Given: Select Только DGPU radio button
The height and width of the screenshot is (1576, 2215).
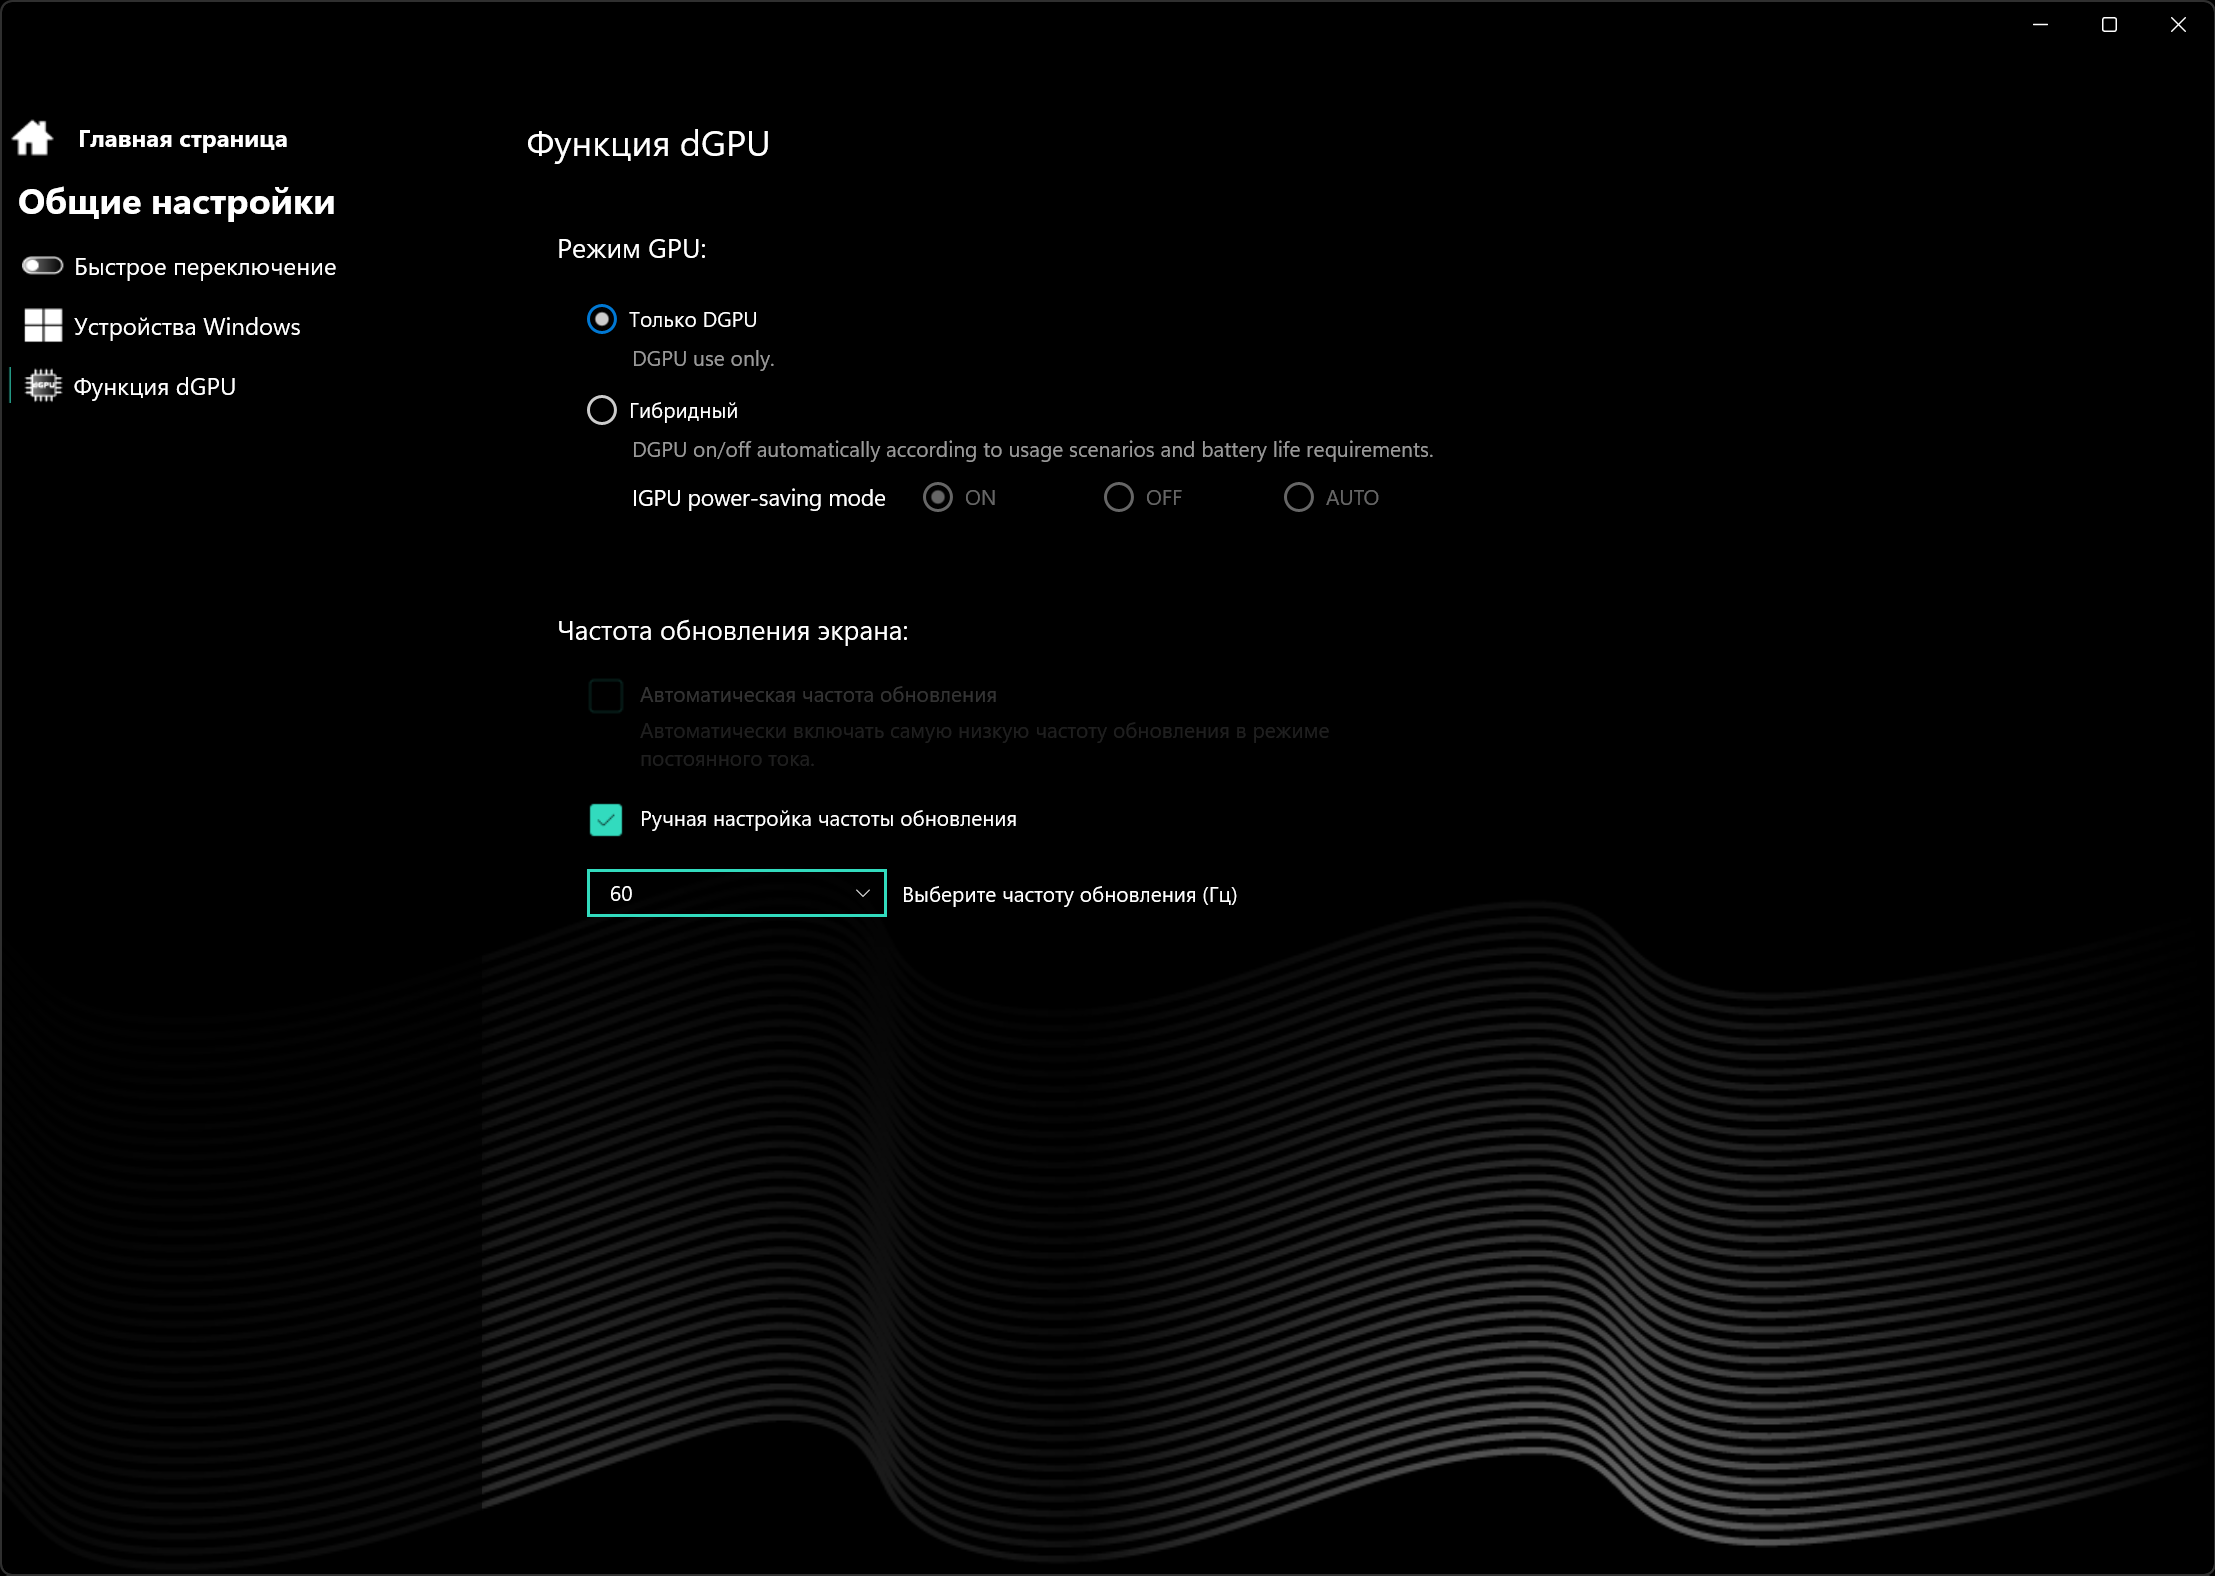Looking at the screenshot, I should pos(601,320).
